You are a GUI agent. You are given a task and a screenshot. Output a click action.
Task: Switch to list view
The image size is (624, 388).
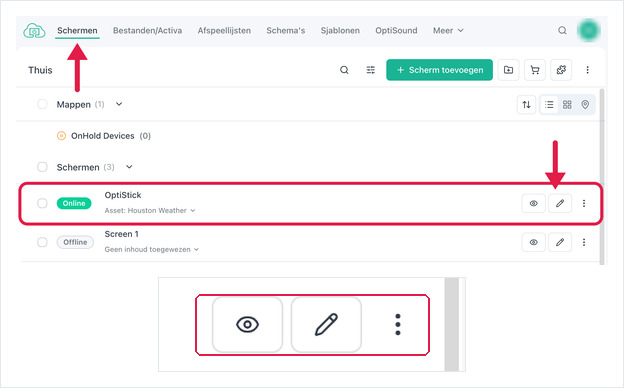[x=549, y=105]
